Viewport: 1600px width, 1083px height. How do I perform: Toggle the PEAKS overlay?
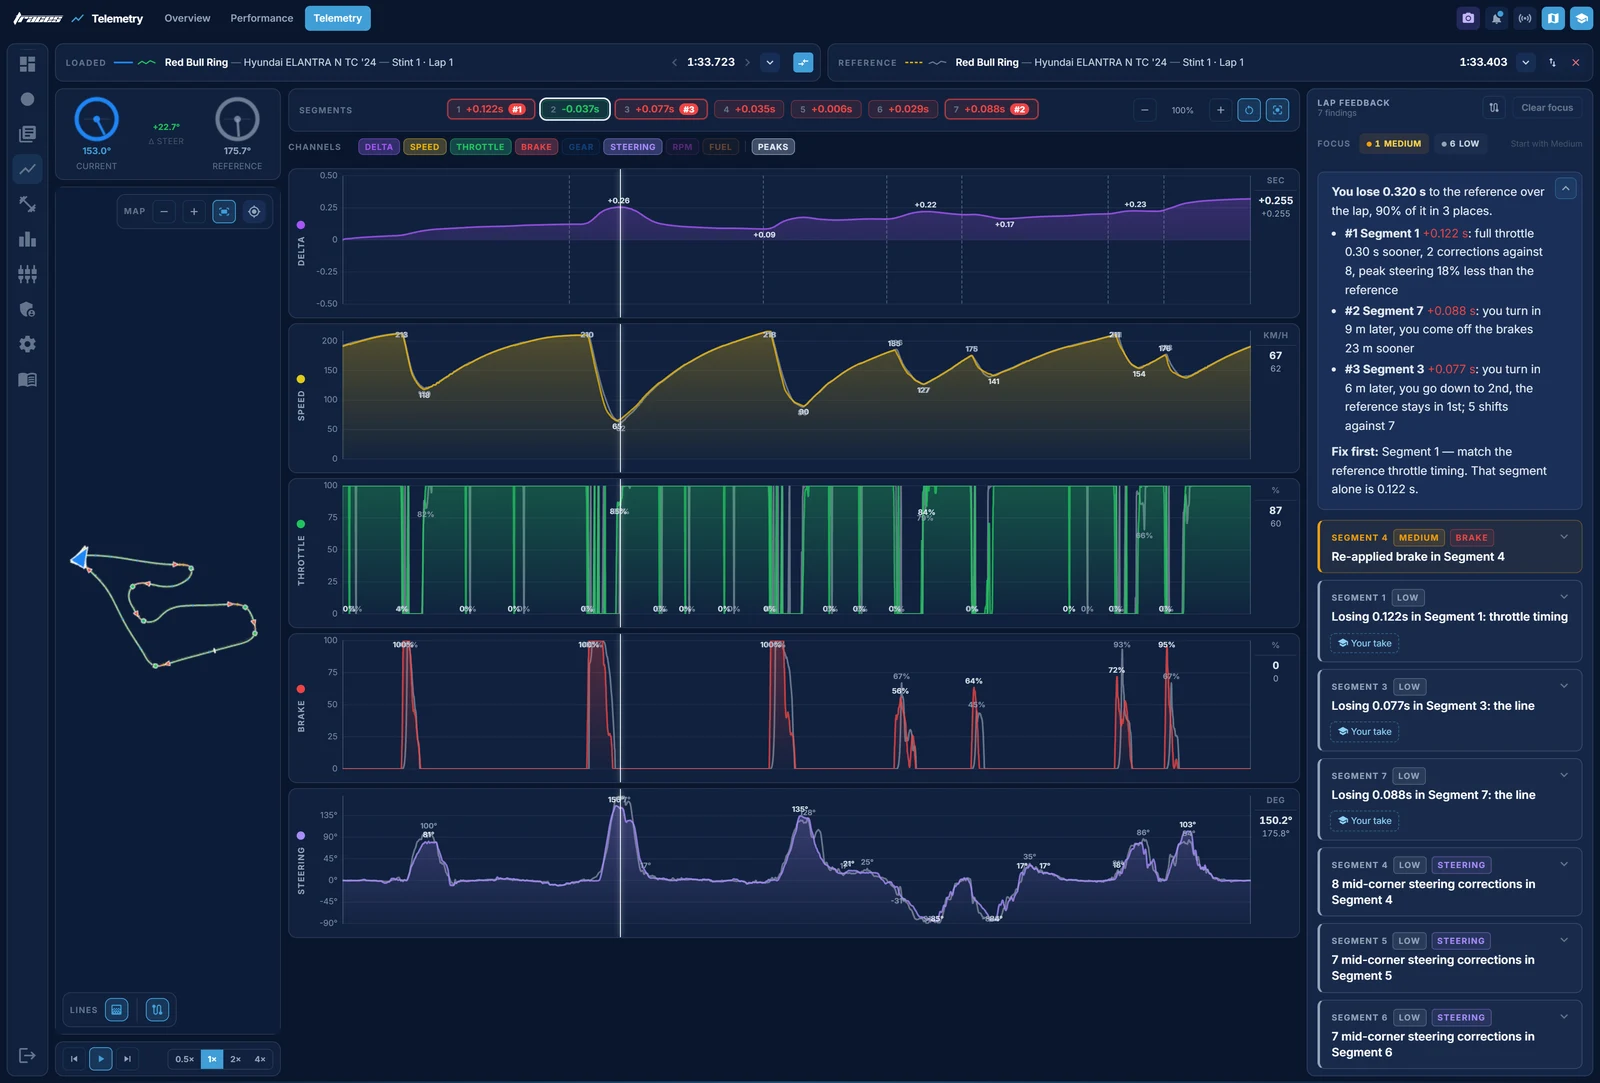pyautogui.click(x=773, y=147)
